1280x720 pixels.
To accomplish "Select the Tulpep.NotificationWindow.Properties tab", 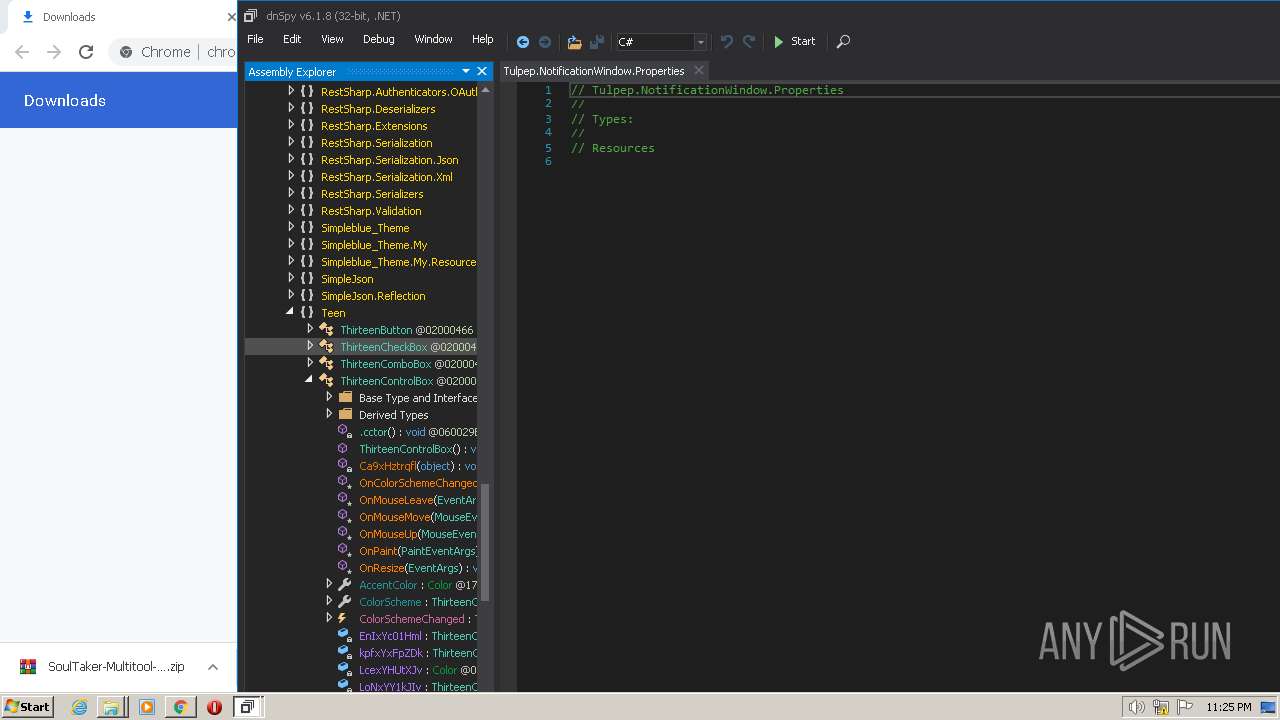I will point(594,71).
